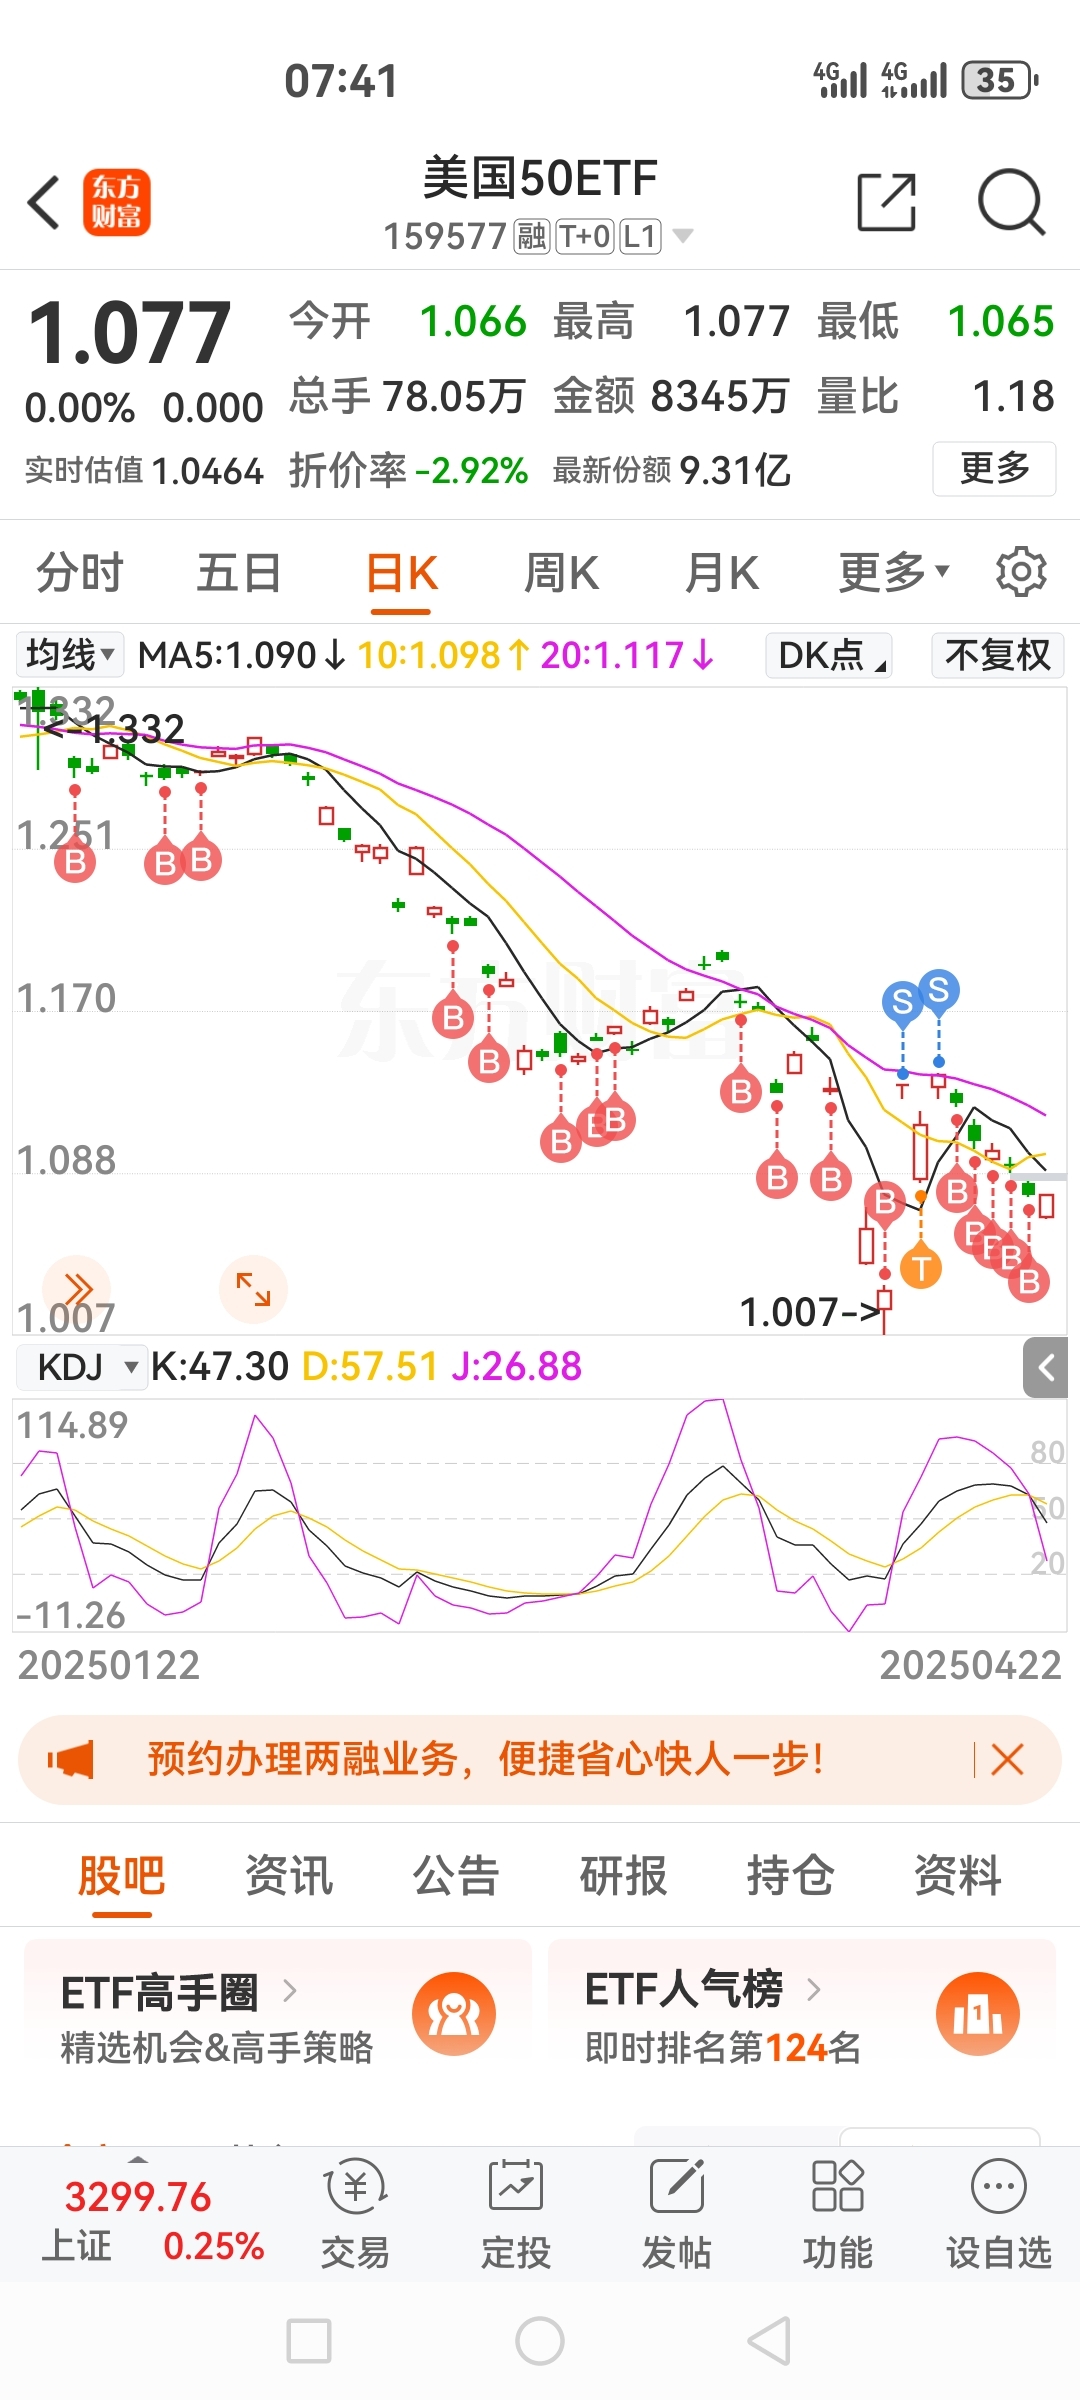Tap the current price 1.077

point(129,334)
